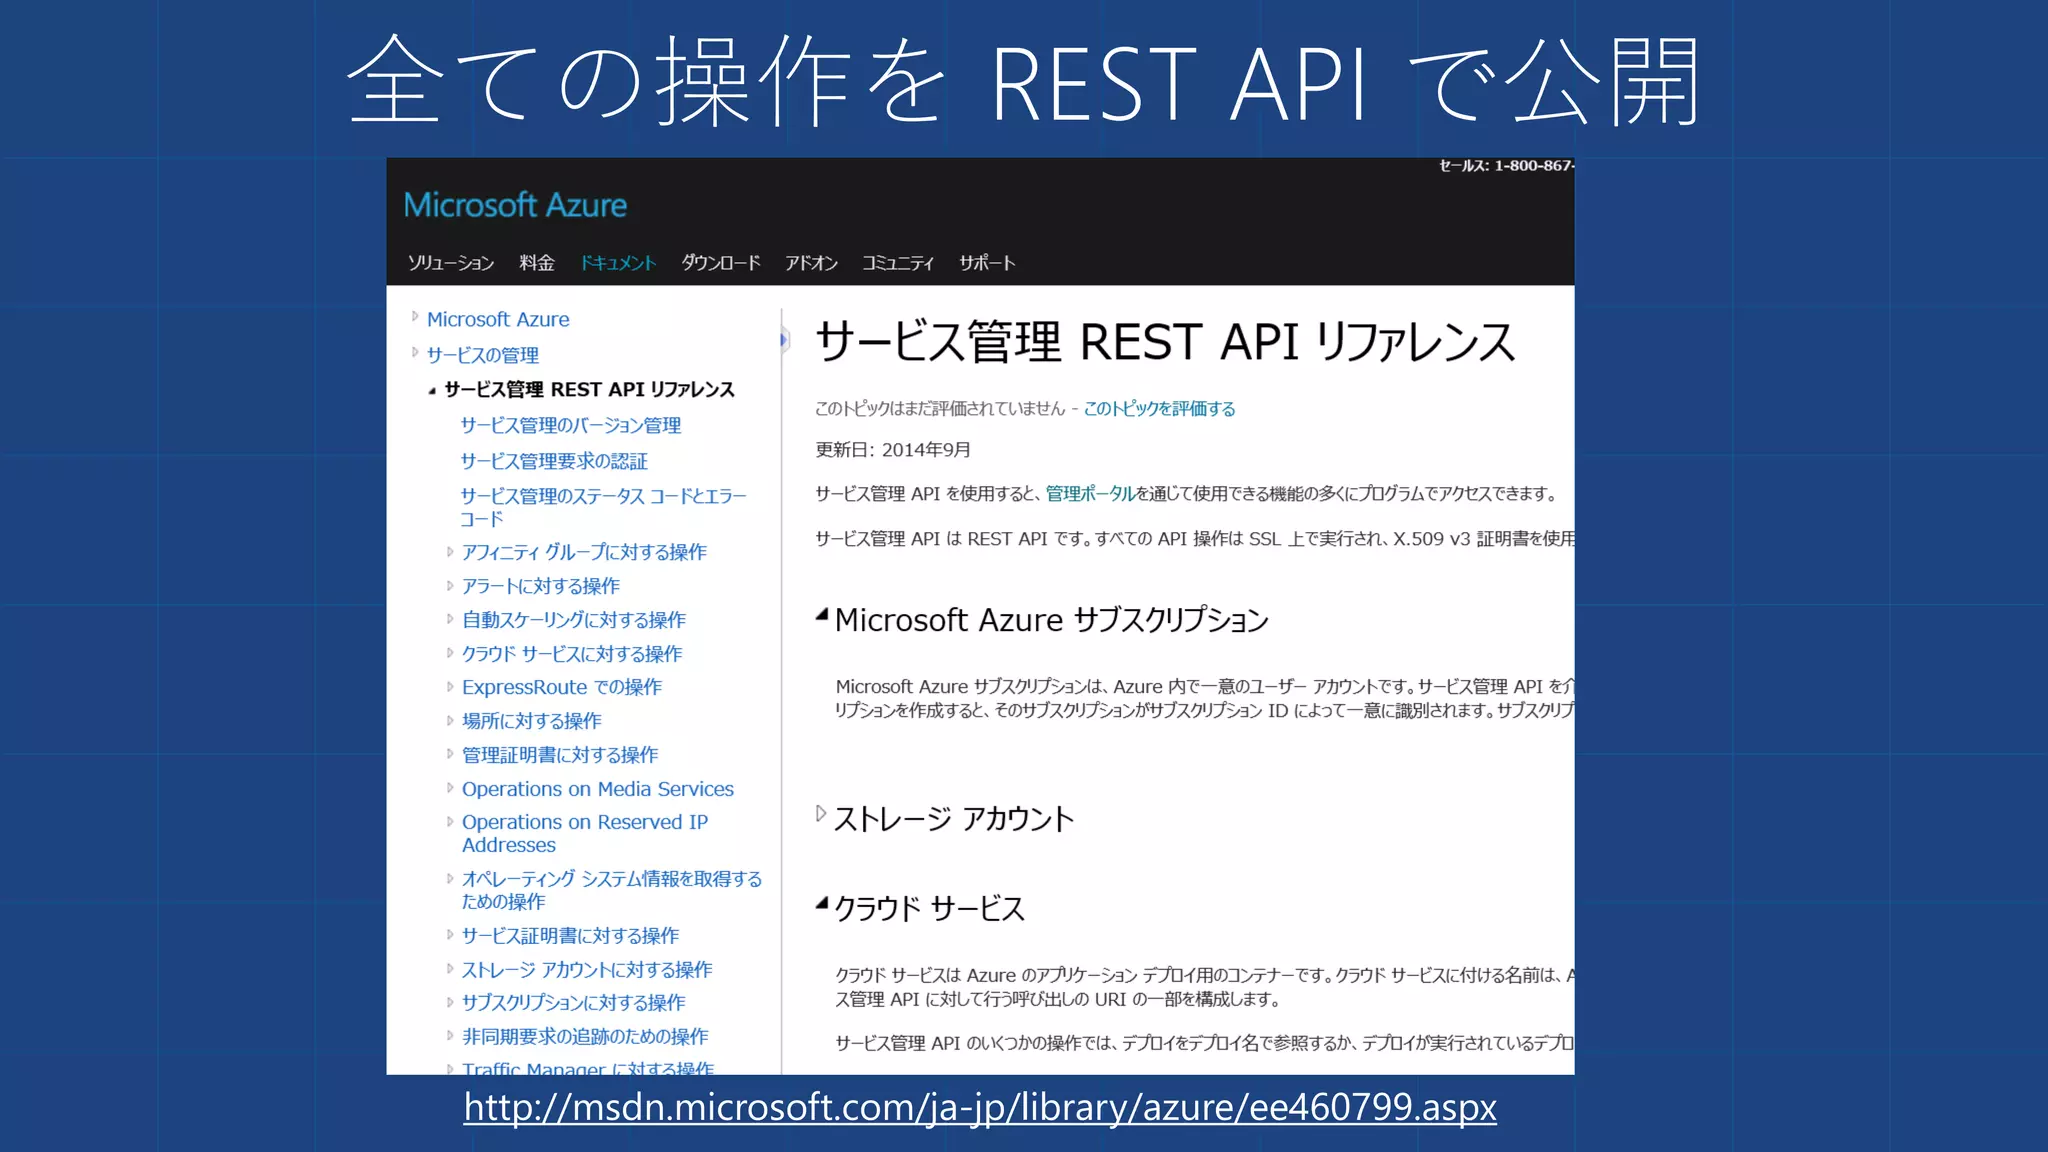Open サービス管理のステータス コードとエラー コード link
Image resolution: width=2048 pixels, height=1152 pixels.
point(603,507)
